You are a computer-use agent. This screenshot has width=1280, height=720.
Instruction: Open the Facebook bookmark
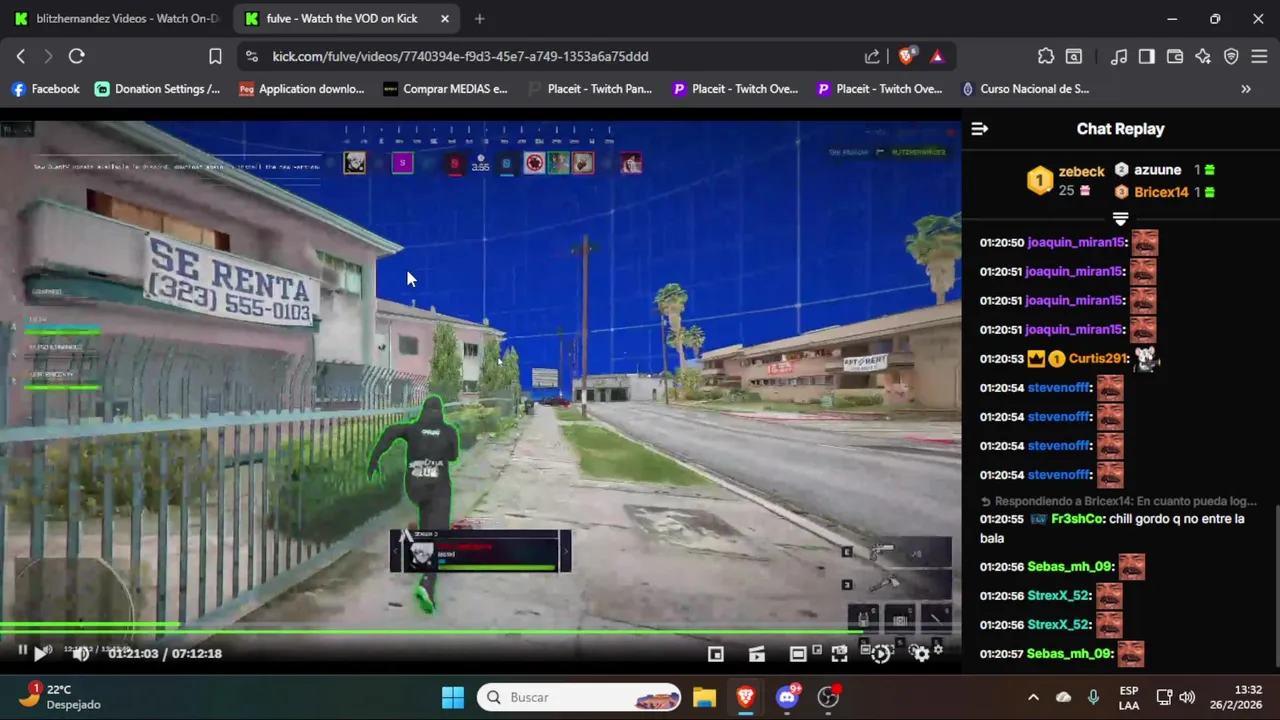45,89
